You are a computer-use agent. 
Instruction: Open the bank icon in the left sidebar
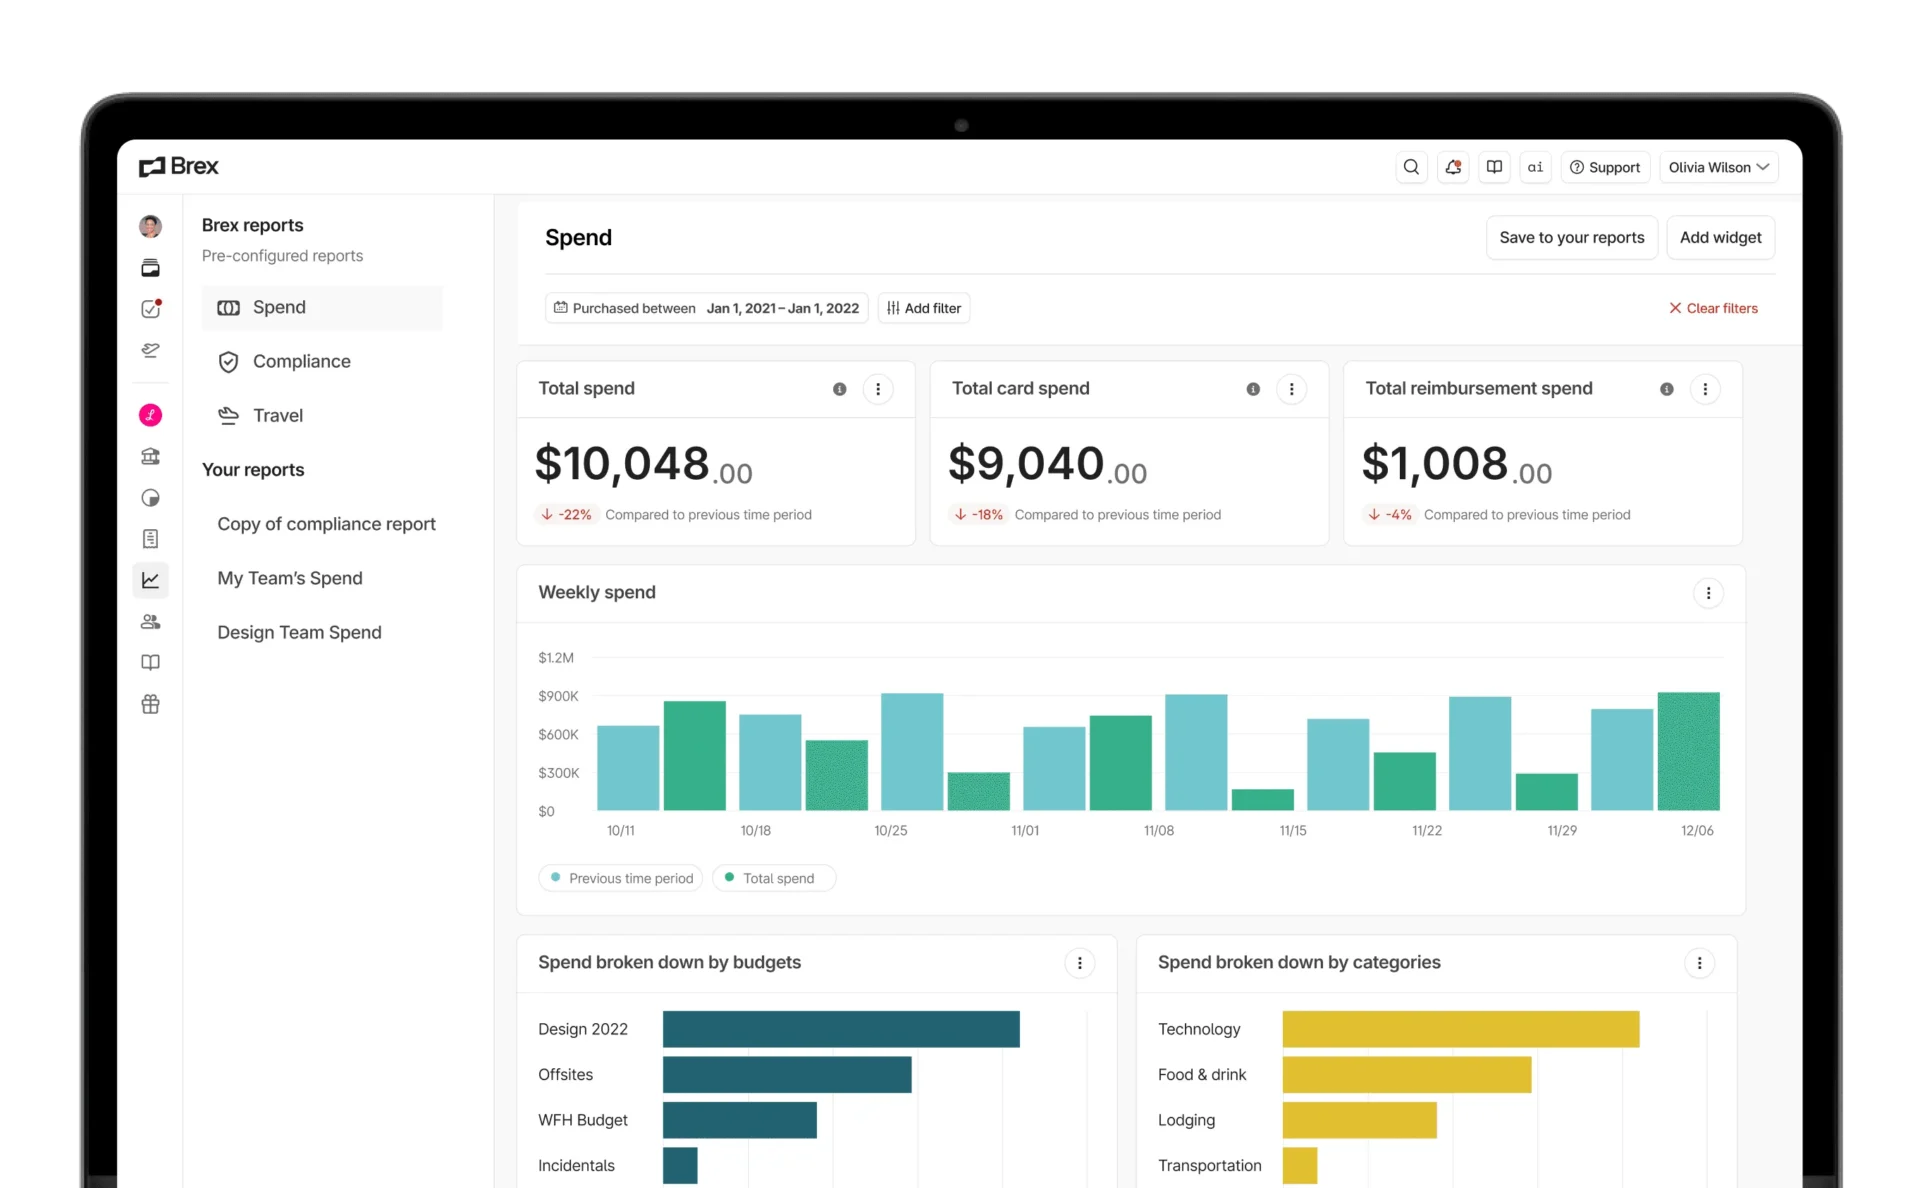click(x=151, y=456)
